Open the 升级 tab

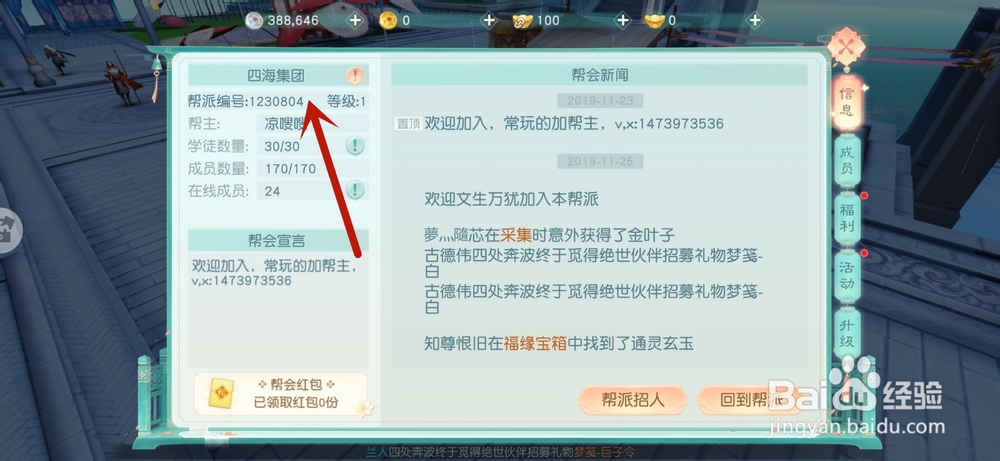(847, 332)
